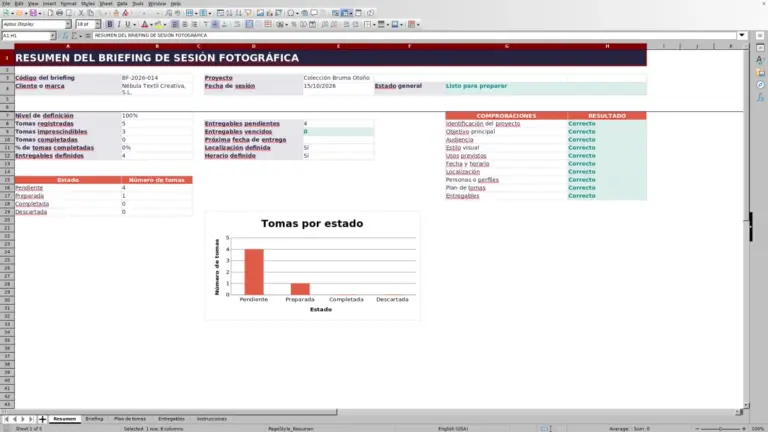Toggle Underline formatting
This screenshot has height=432, width=768.
[x=127, y=24]
